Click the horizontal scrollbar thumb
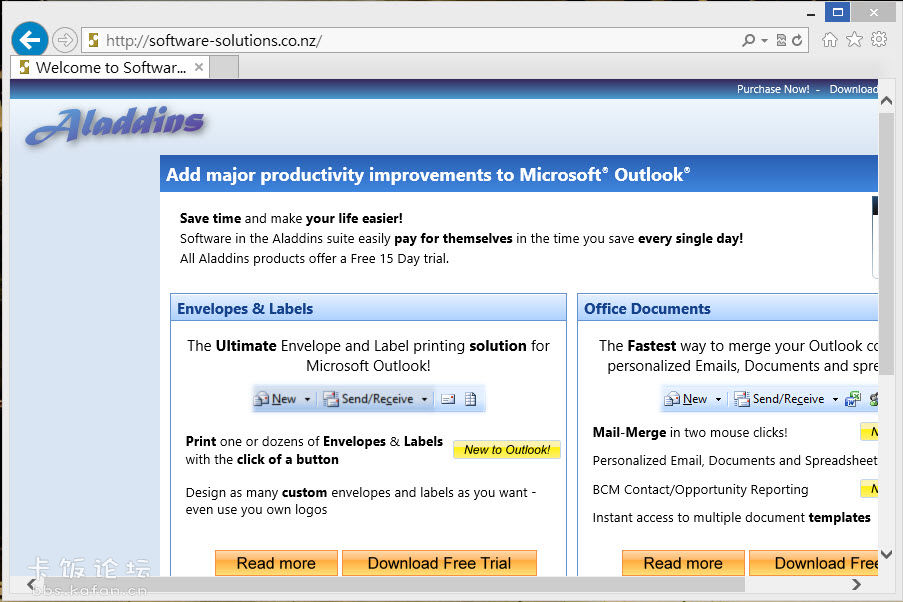The height and width of the screenshot is (602, 903). pos(393,585)
